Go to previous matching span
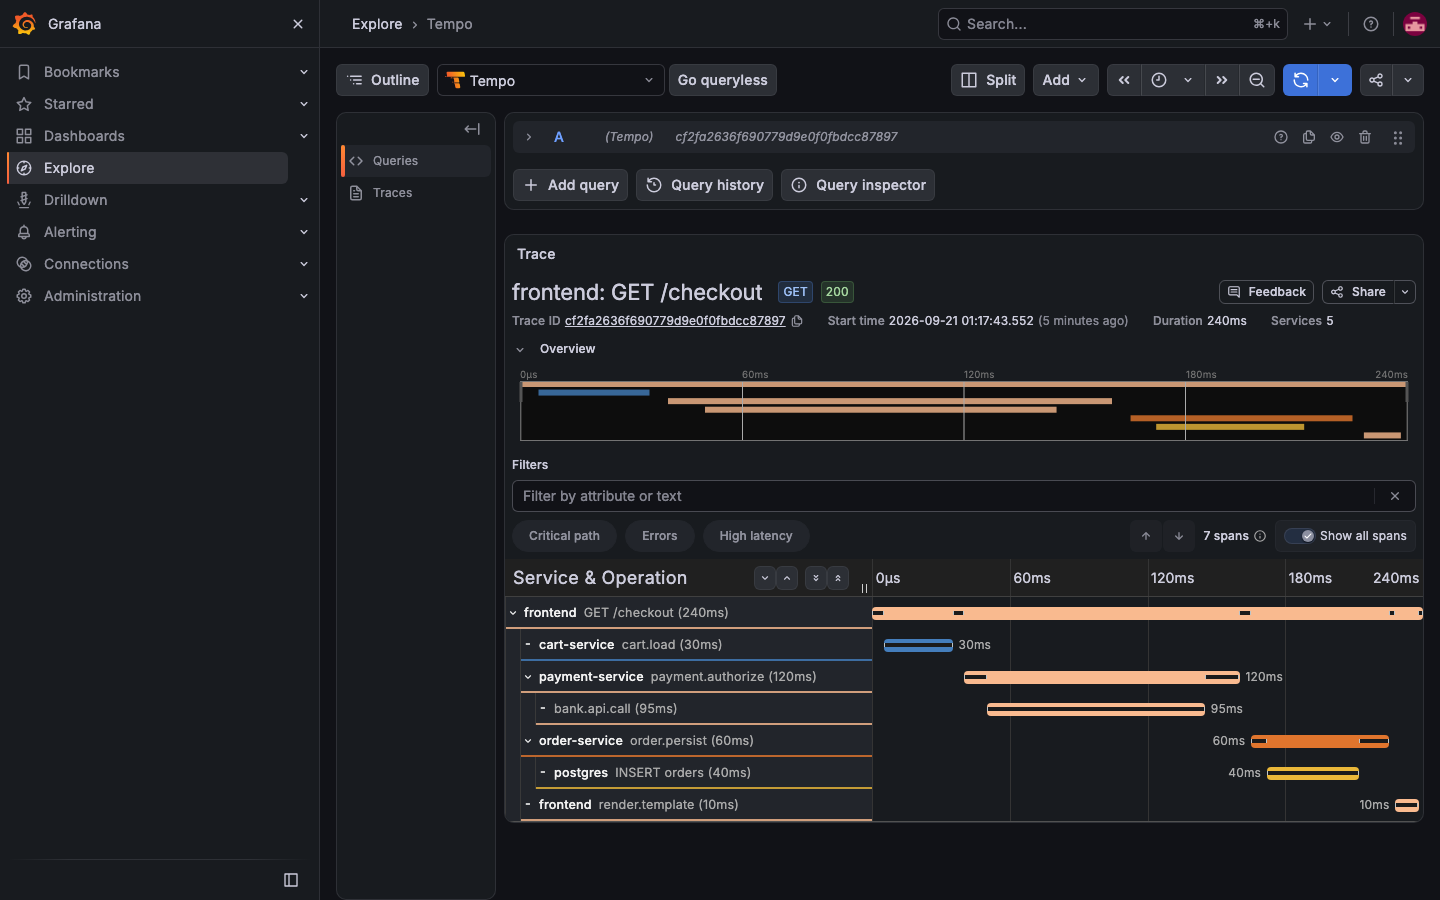1440x900 pixels. (1146, 536)
